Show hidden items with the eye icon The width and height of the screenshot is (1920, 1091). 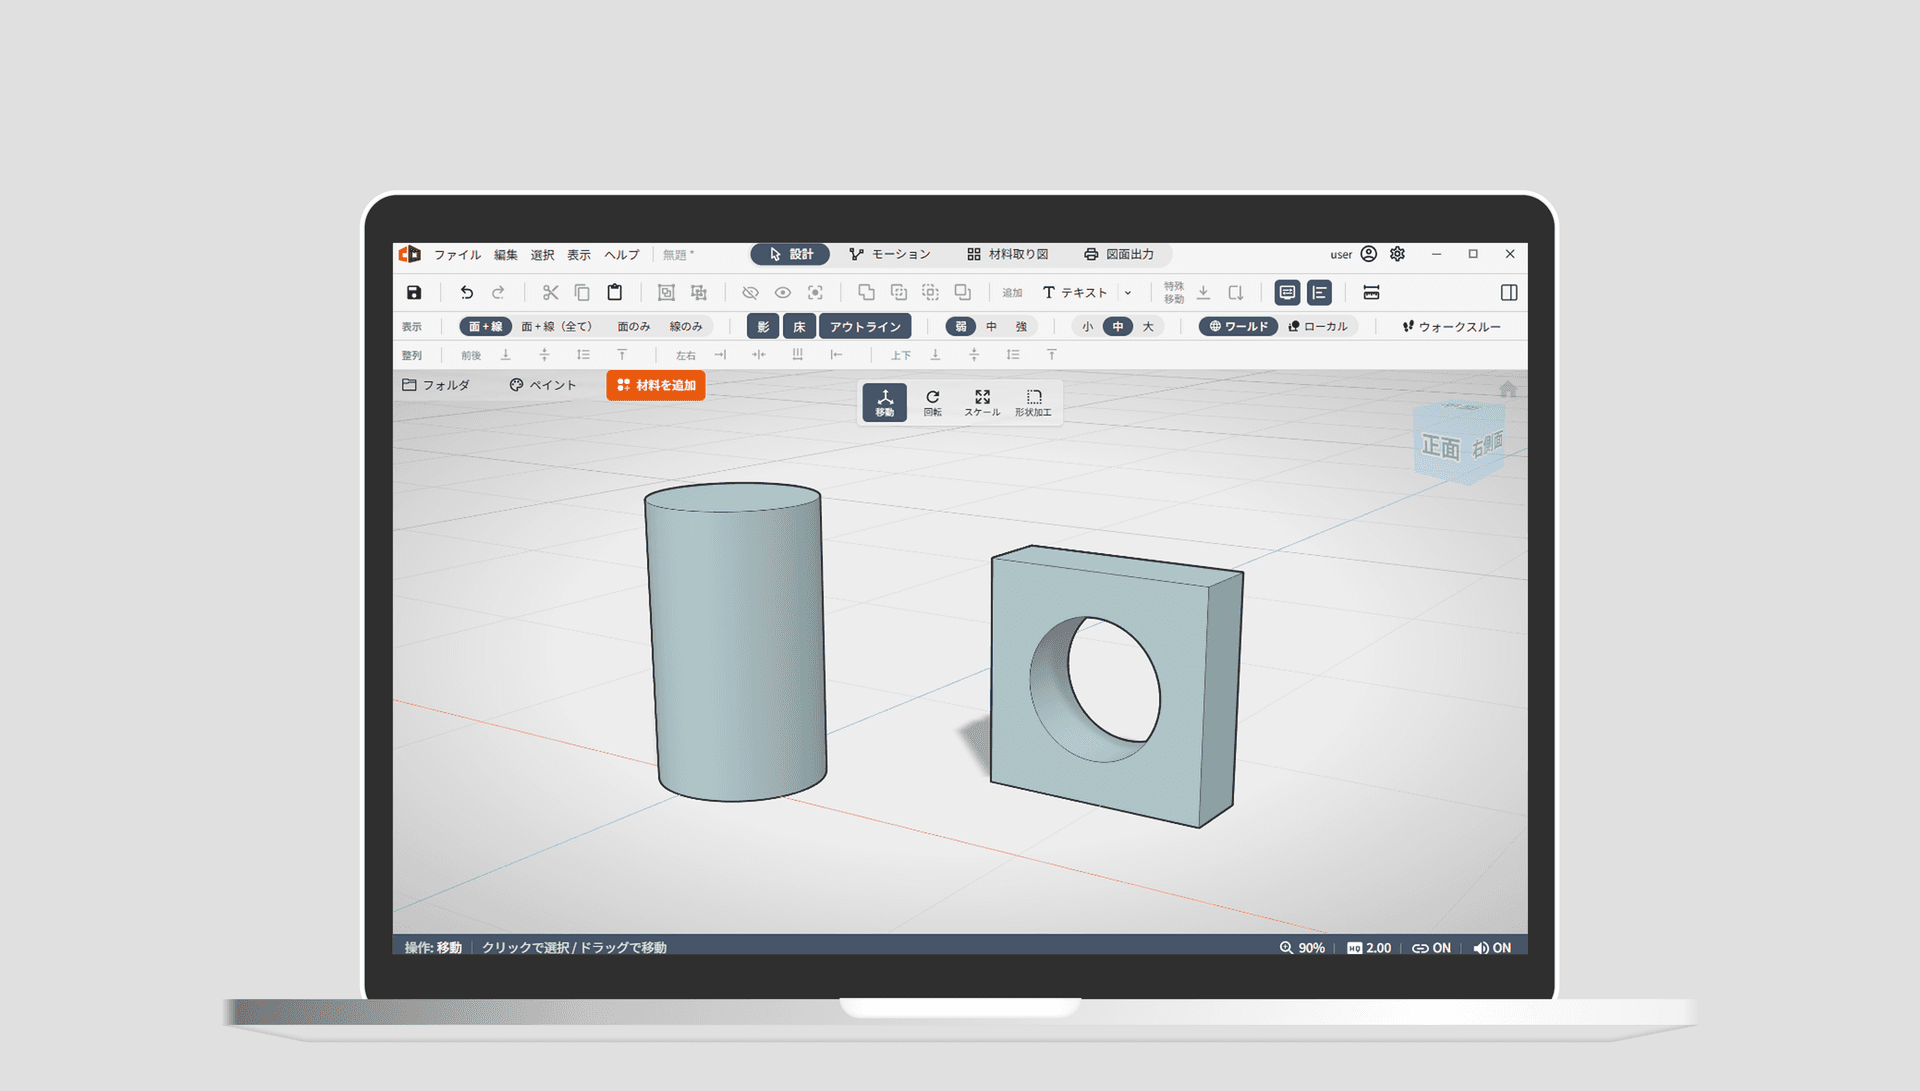pyautogui.click(x=783, y=293)
